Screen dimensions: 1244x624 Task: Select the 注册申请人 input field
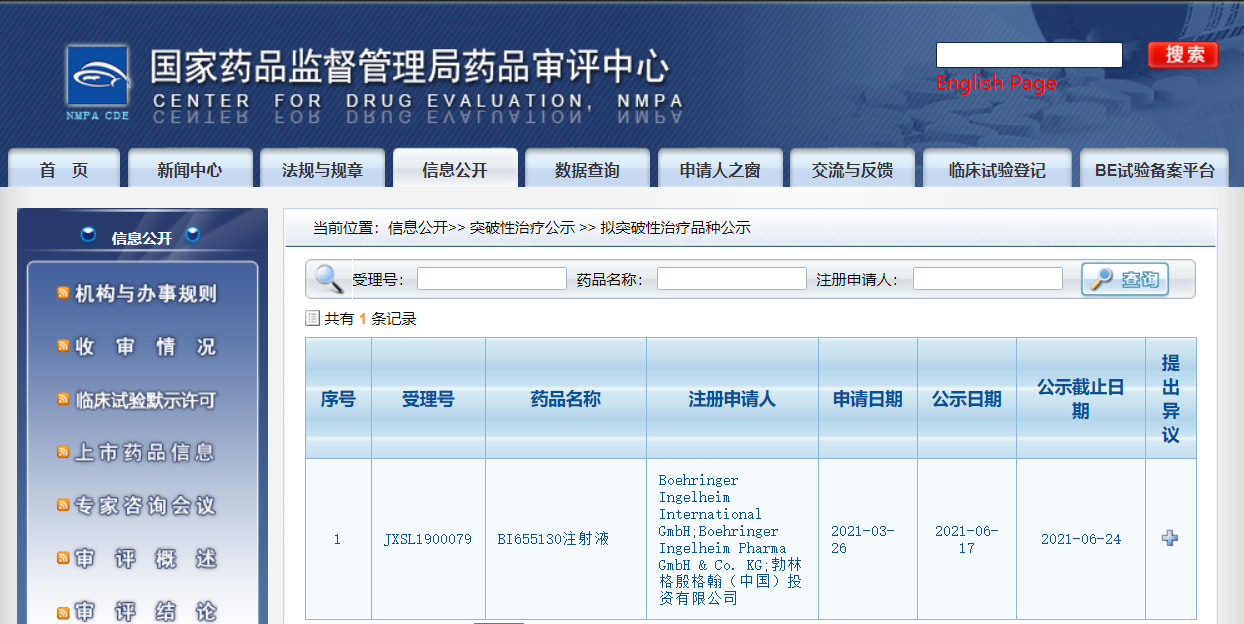987,279
